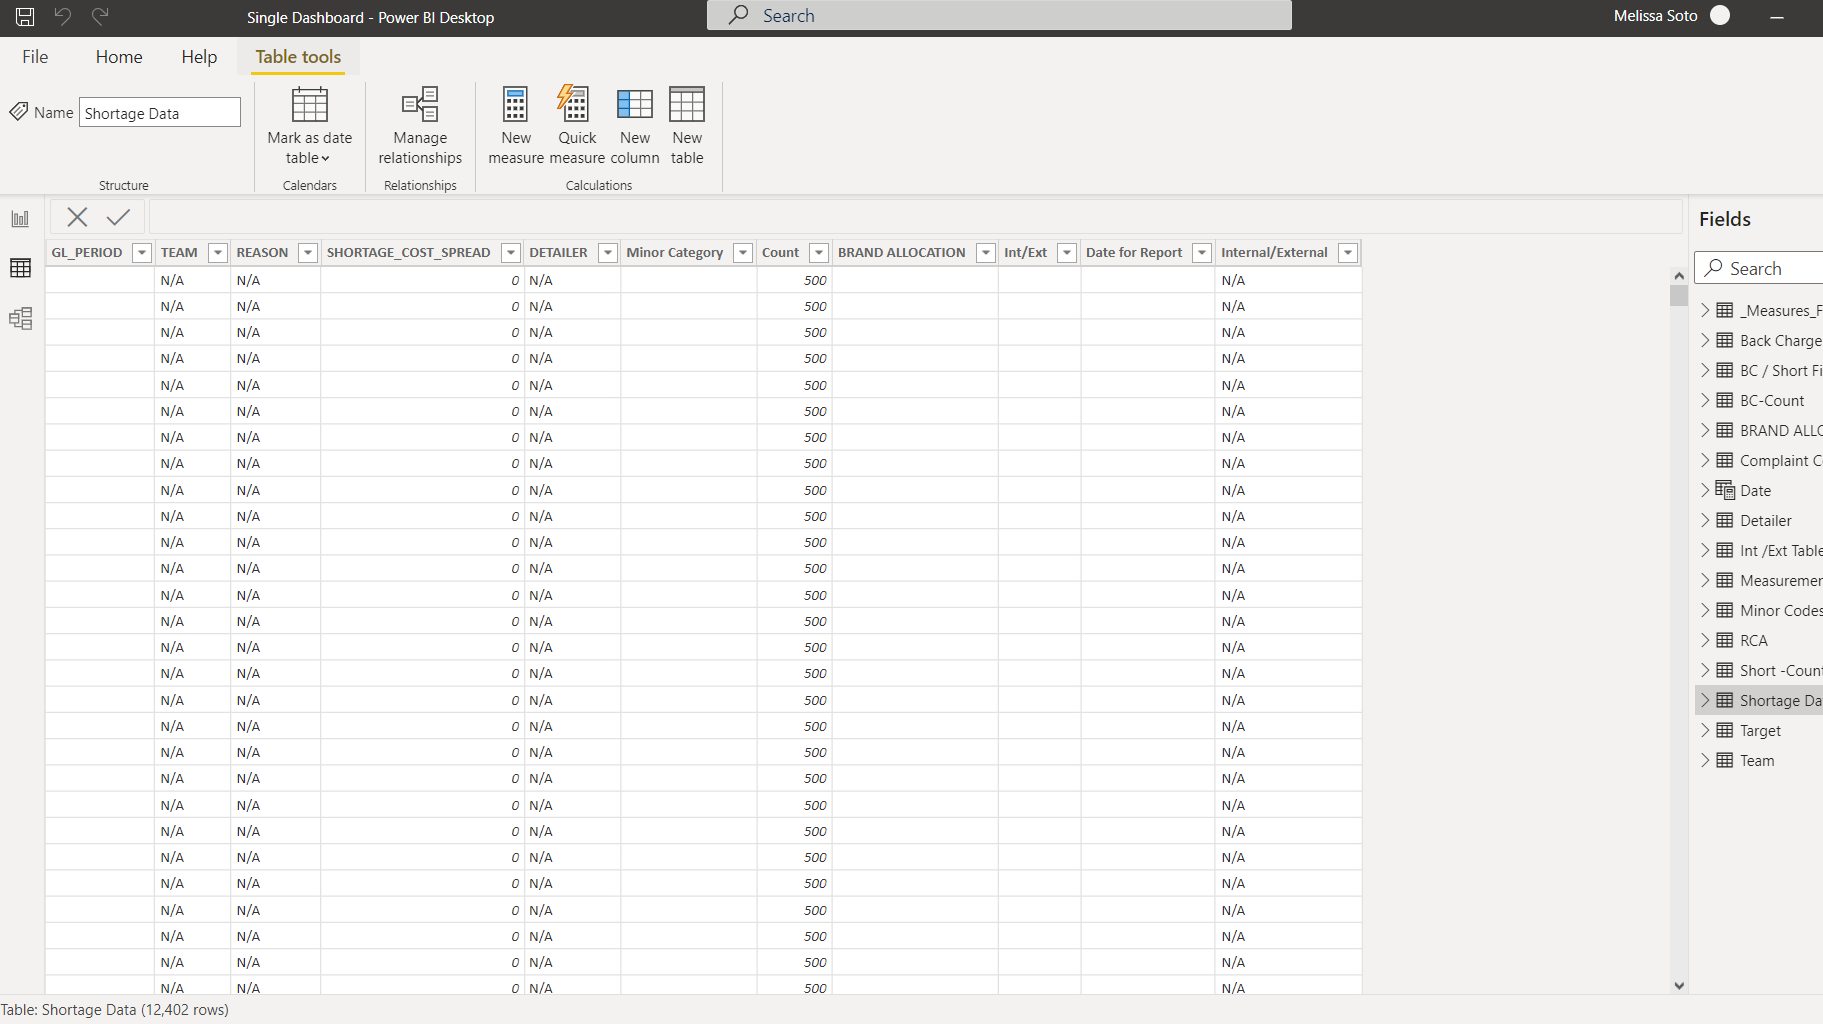Open the Help tab
This screenshot has height=1024, width=1823.
(x=199, y=57)
